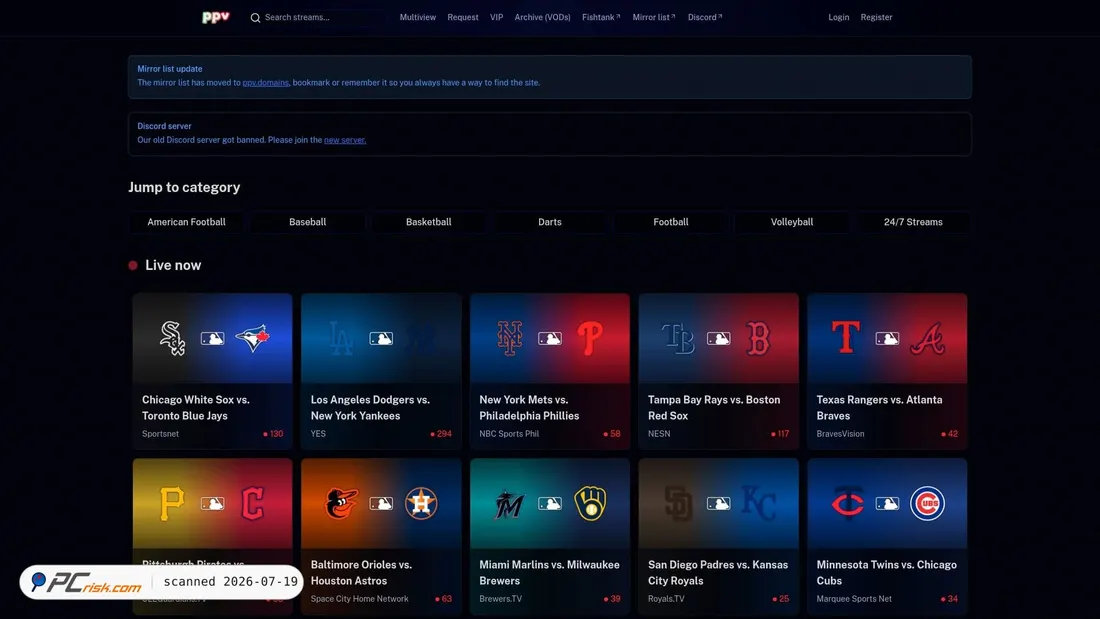Open Chicago White Sox vs. Toronto Blue Jays title
The image size is (1100, 619).
pos(196,408)
